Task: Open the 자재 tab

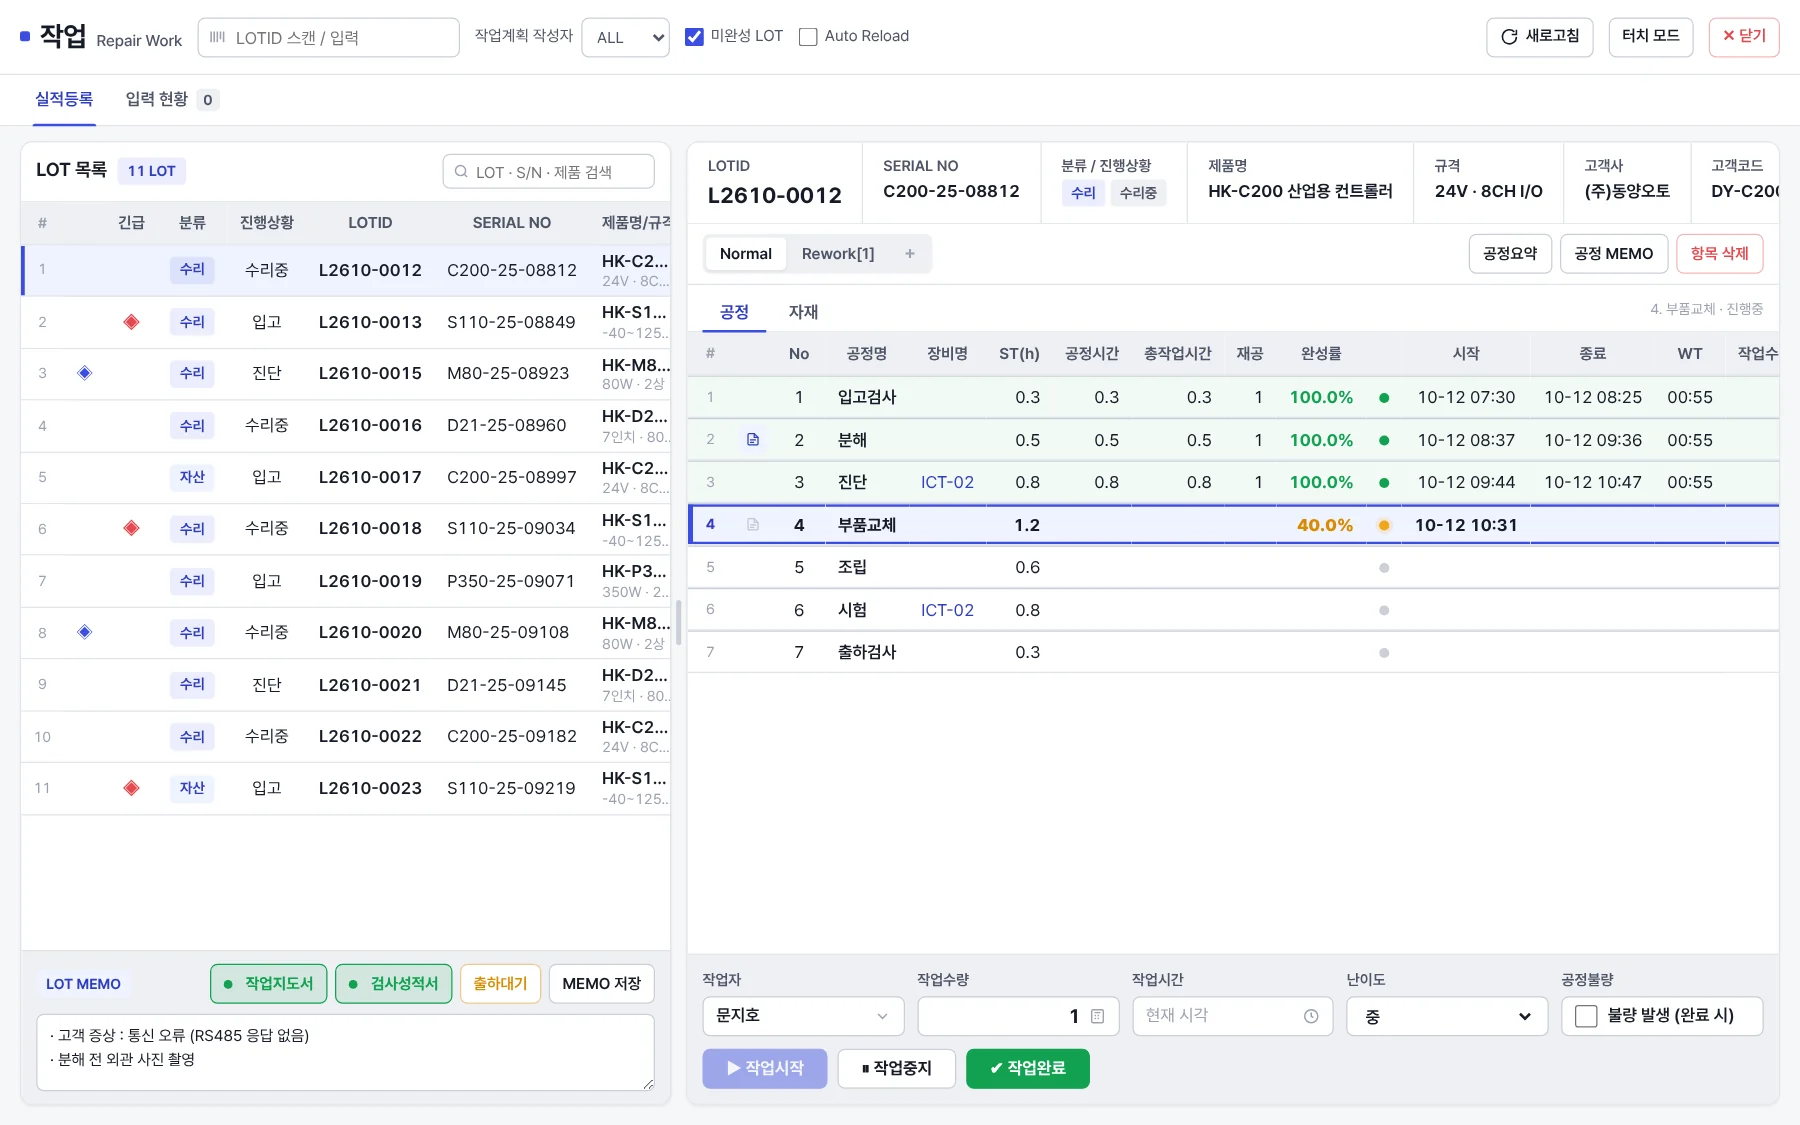Action: (x=803, y=312)
